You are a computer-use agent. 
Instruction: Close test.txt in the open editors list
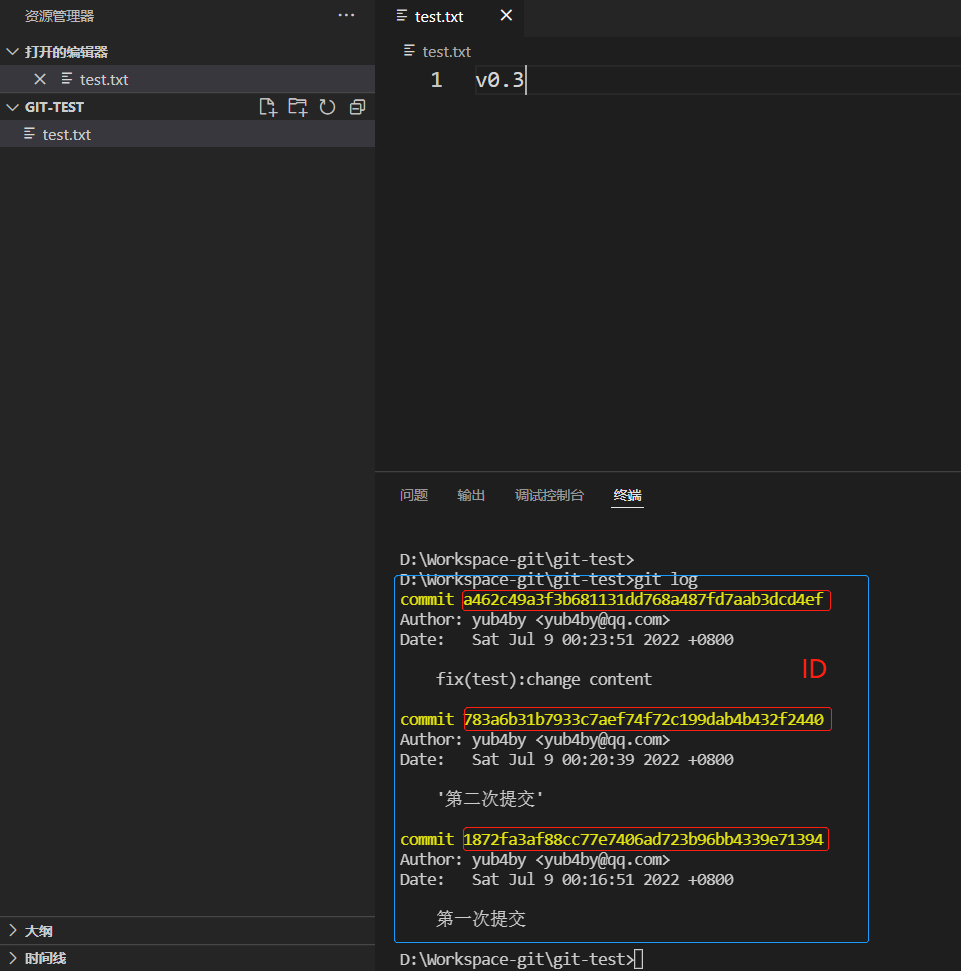click(x=40, y=79)
